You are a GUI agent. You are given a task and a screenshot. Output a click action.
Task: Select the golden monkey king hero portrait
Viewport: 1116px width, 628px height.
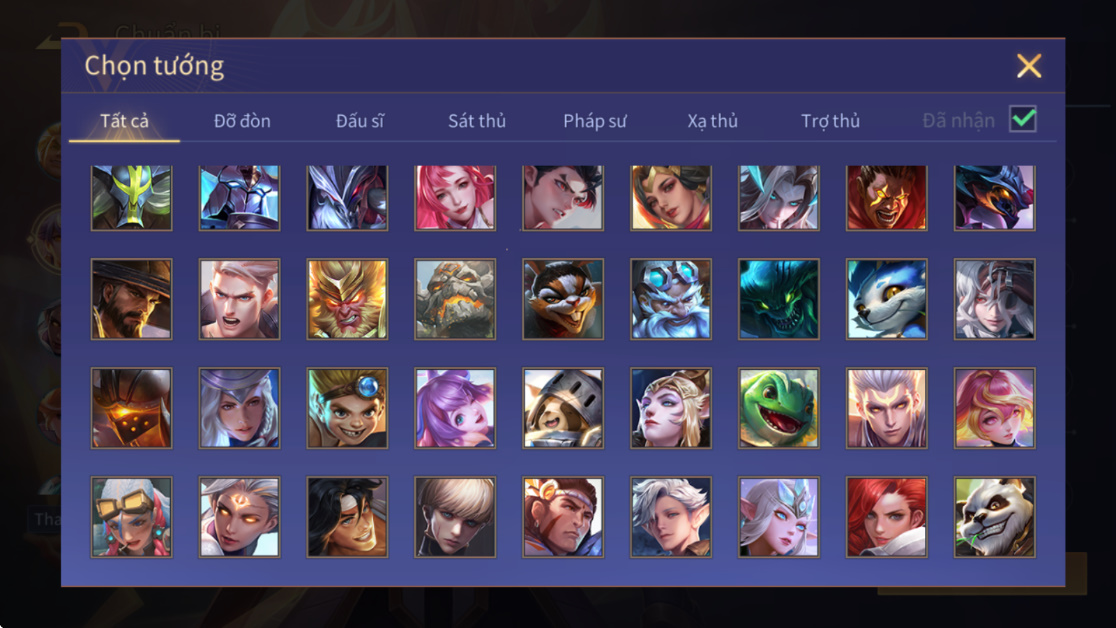click(x=347, y=299)
